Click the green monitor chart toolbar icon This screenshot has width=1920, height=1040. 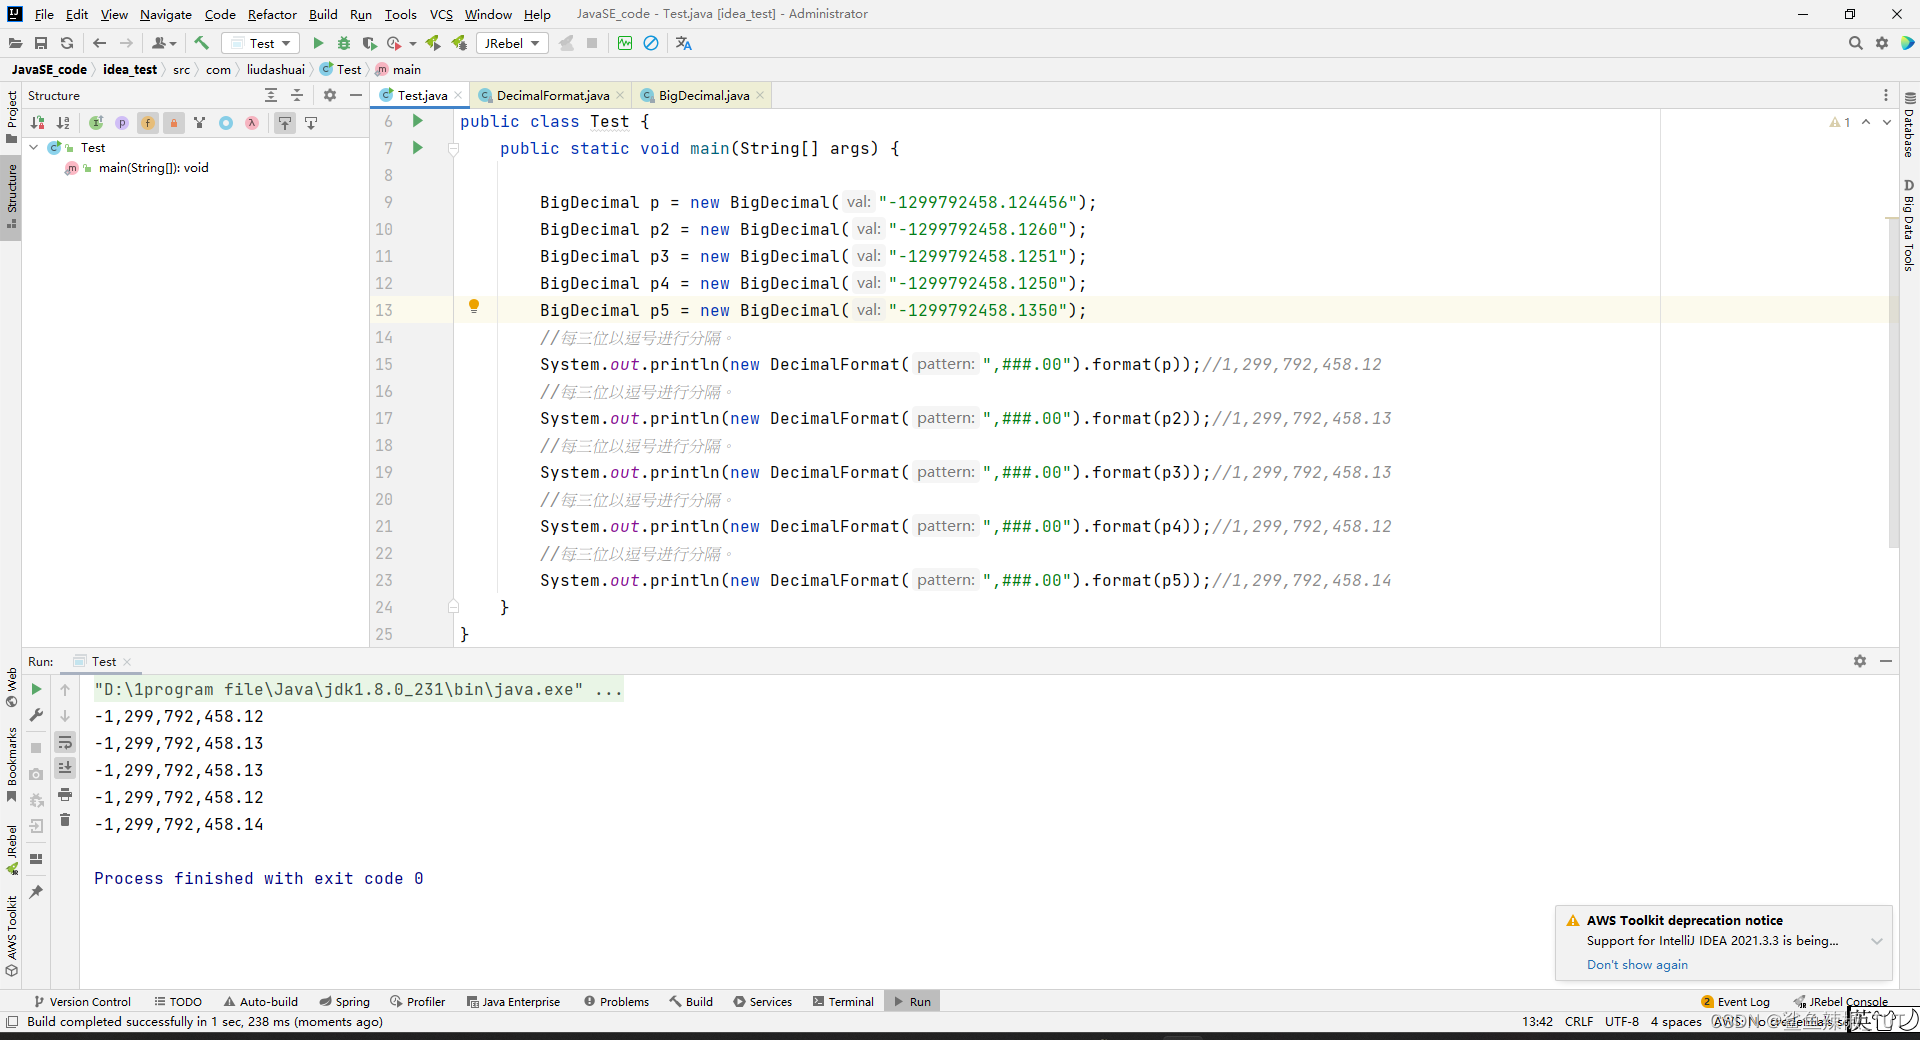tap(625, 43)
